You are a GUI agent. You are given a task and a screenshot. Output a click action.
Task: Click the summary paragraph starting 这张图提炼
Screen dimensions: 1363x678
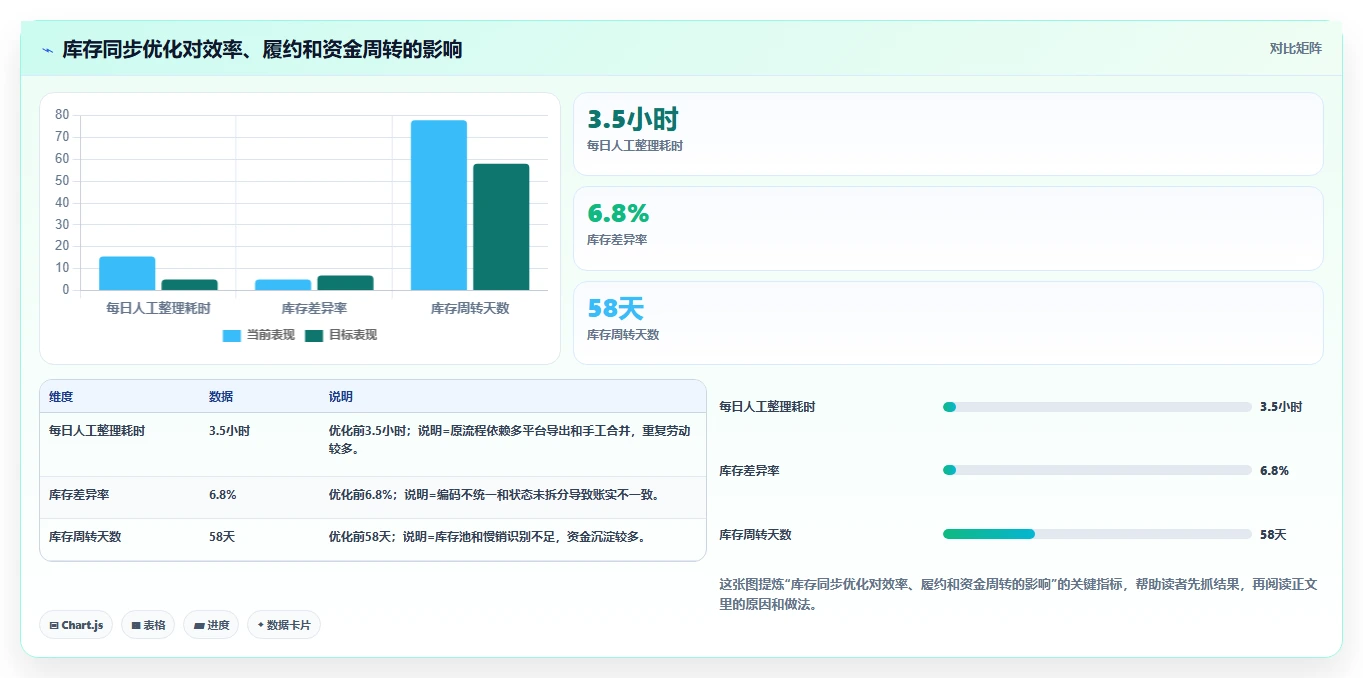click(1018, 594)
